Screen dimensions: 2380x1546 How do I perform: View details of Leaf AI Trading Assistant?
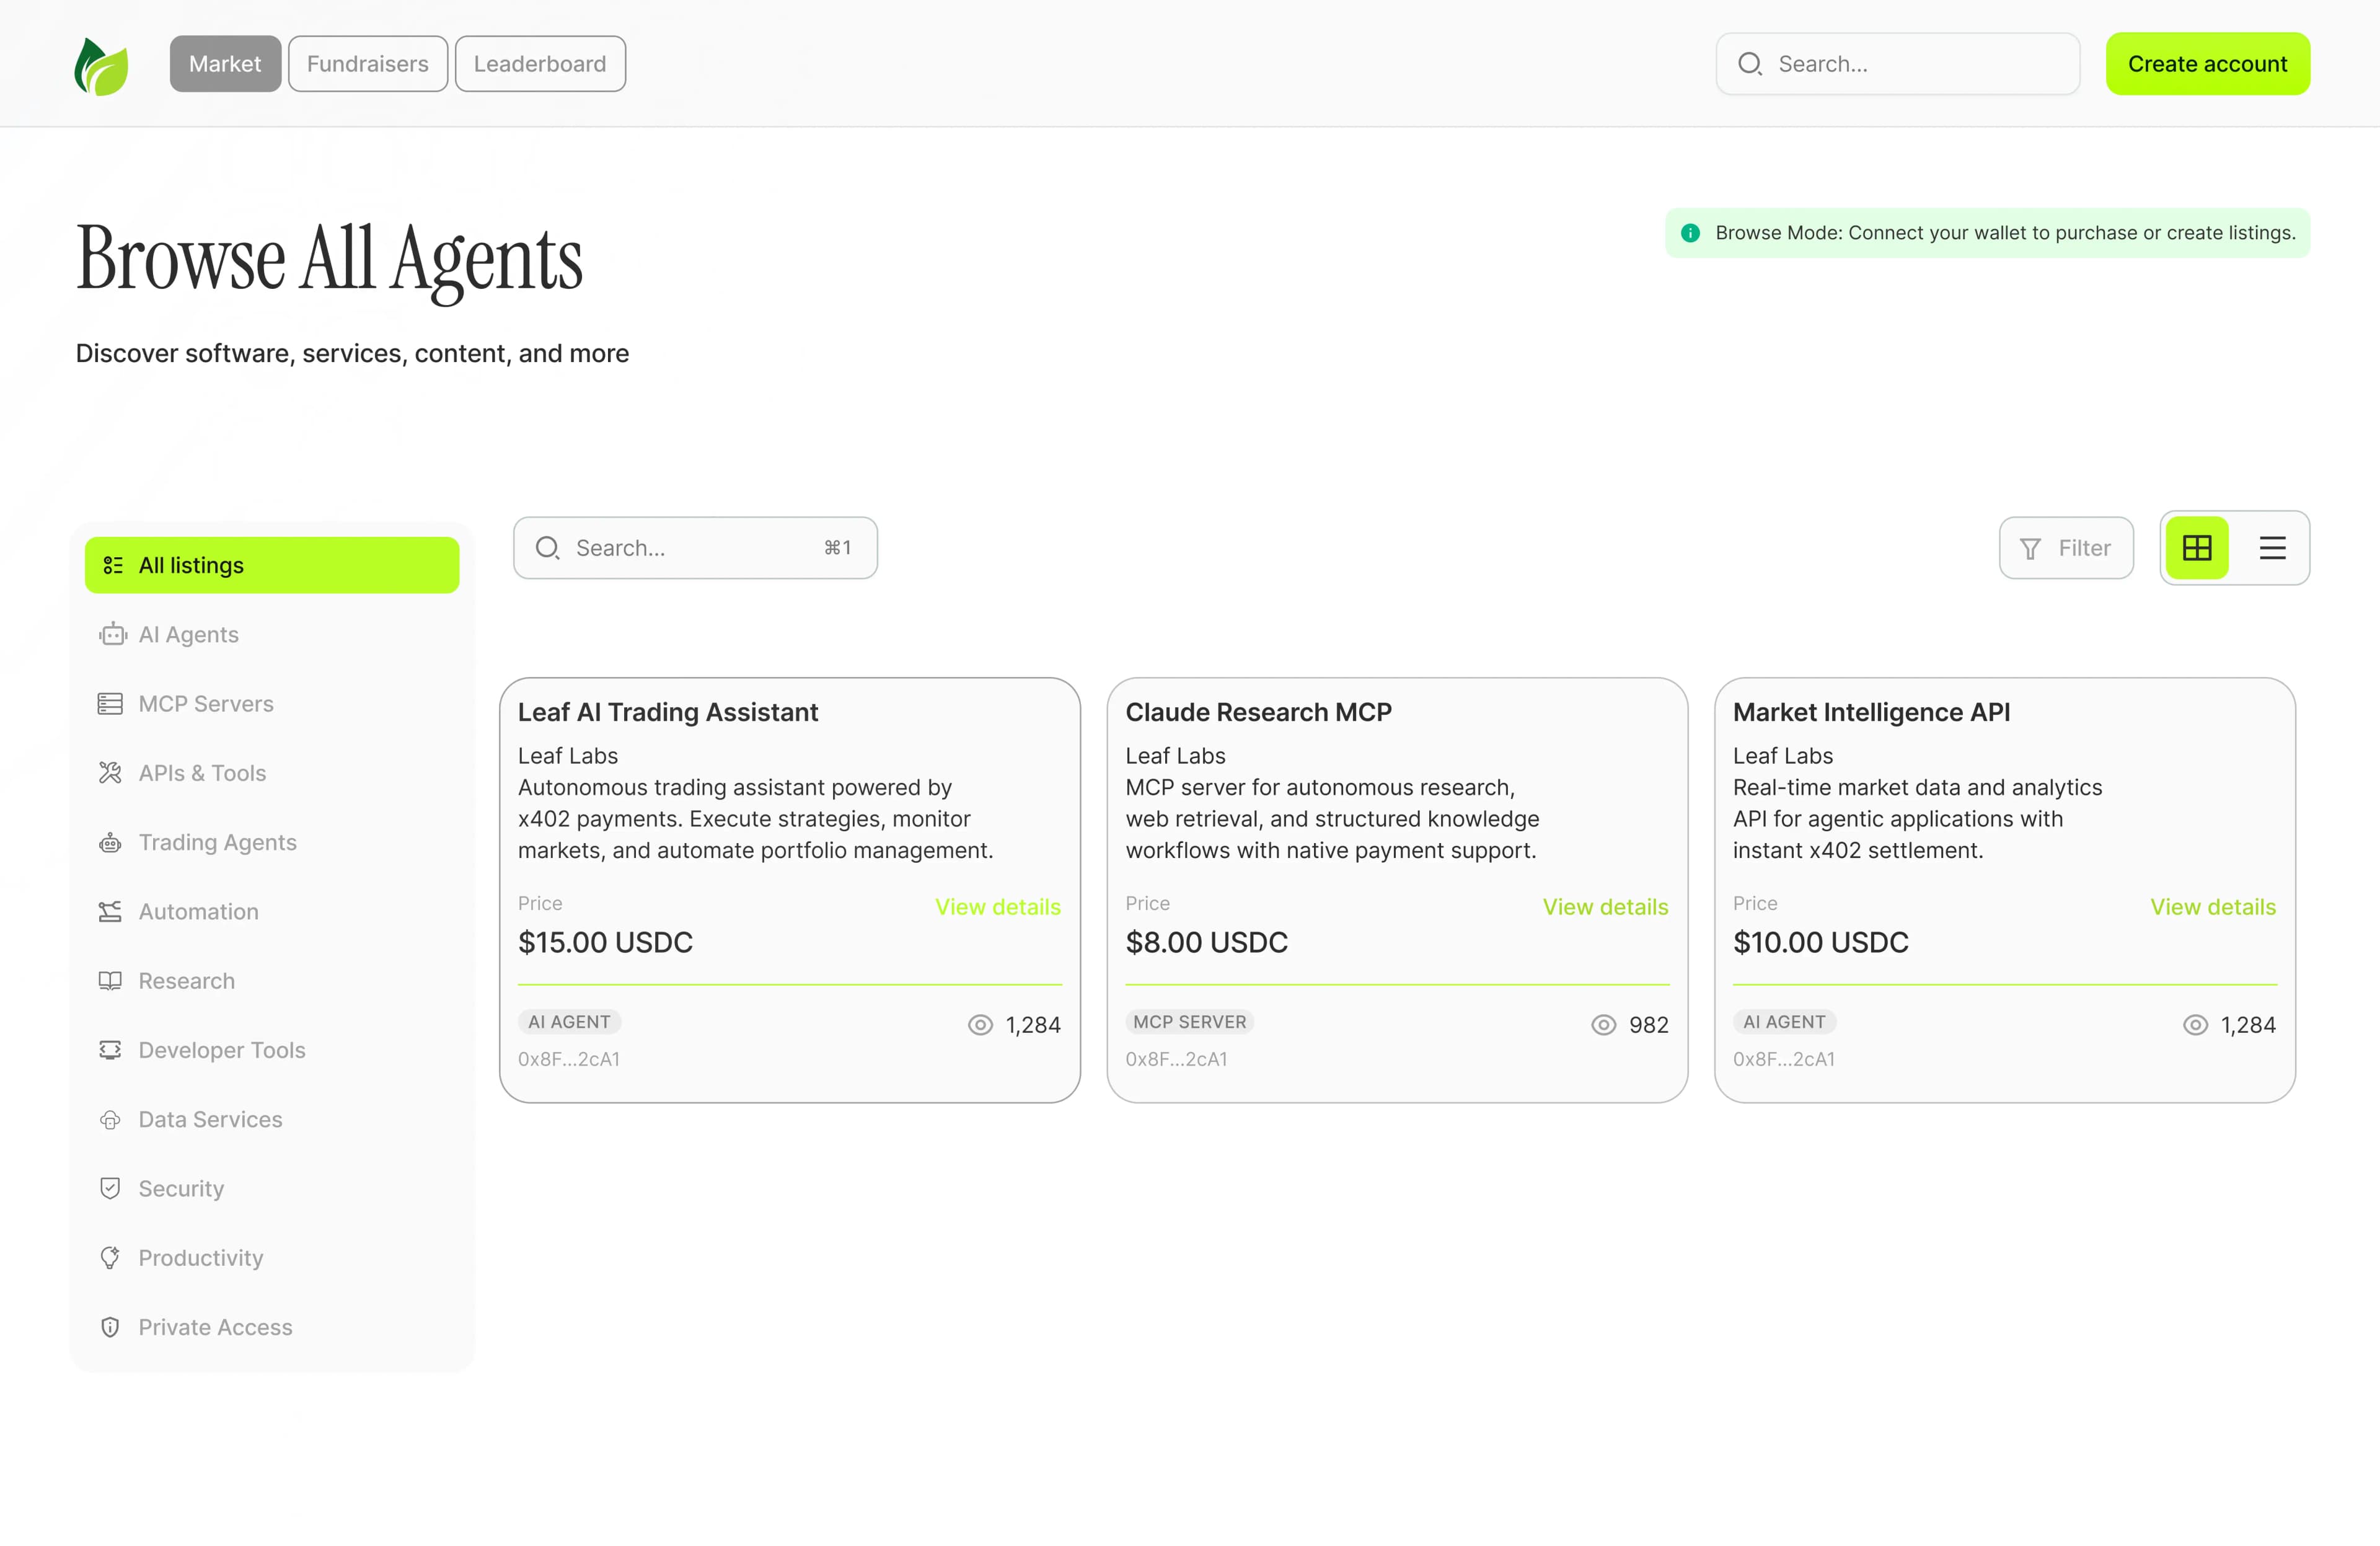[997, 907]
